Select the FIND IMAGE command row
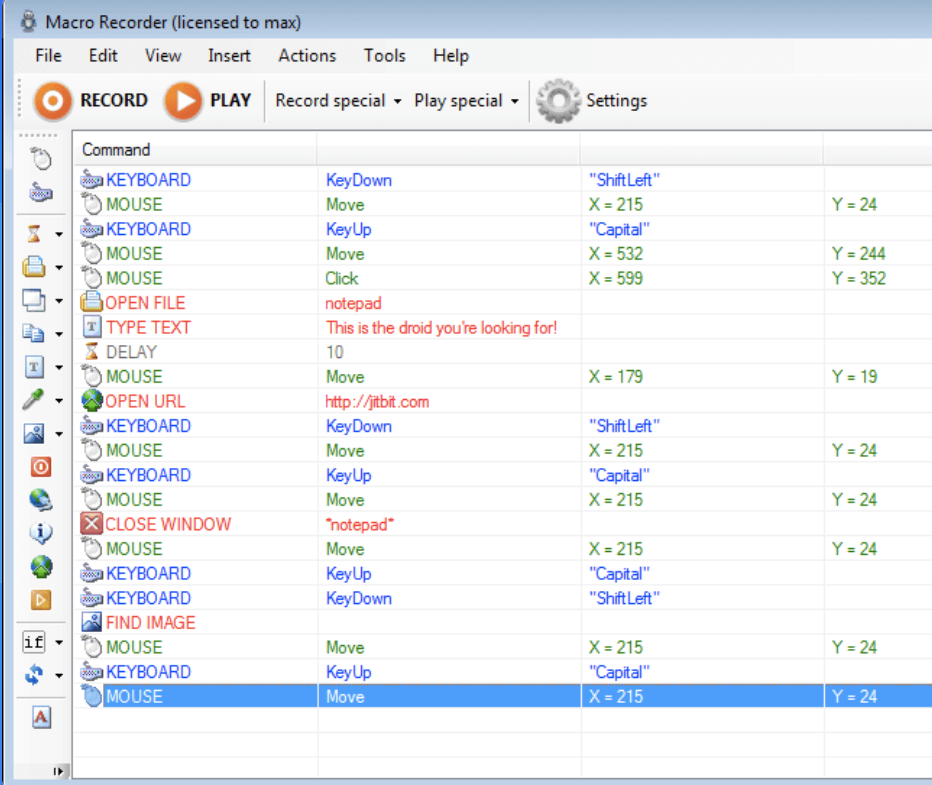The image size is (932, 785). coord(502,622)
